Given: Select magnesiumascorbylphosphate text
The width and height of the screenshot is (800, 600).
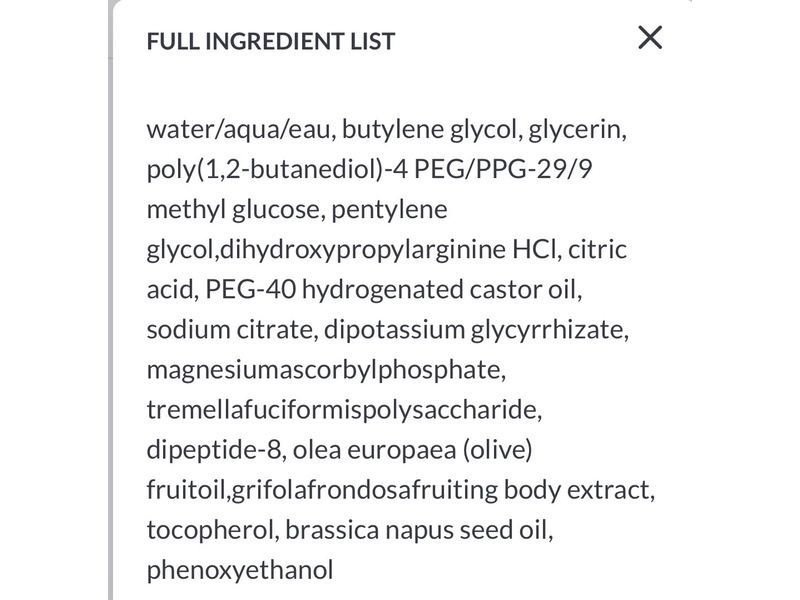Looking at the screenshot, I should [325, 370].
